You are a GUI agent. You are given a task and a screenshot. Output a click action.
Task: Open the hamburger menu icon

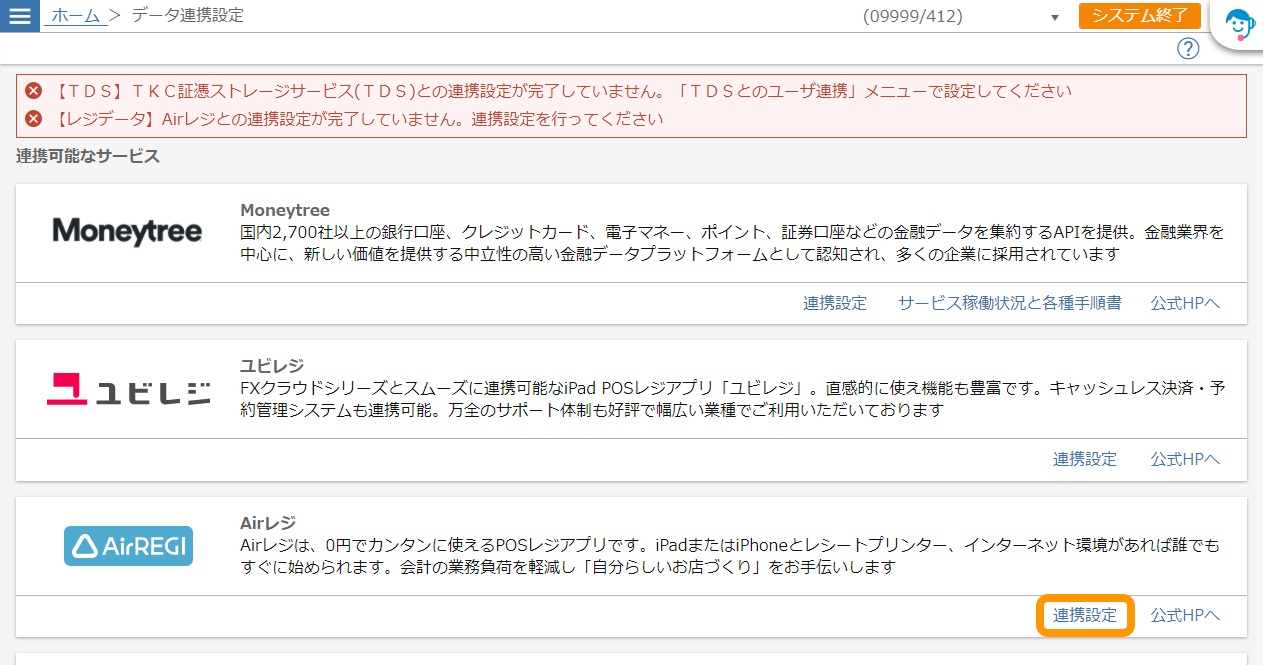tap(20, 16)
